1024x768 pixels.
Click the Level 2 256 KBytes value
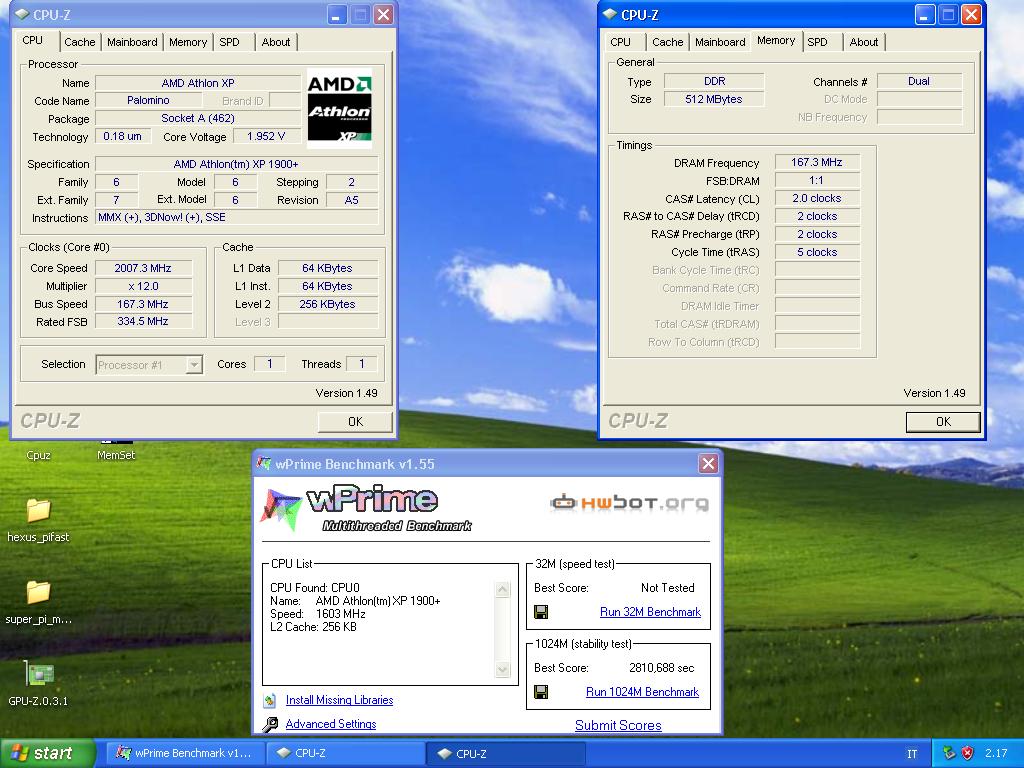coord(327,304)
